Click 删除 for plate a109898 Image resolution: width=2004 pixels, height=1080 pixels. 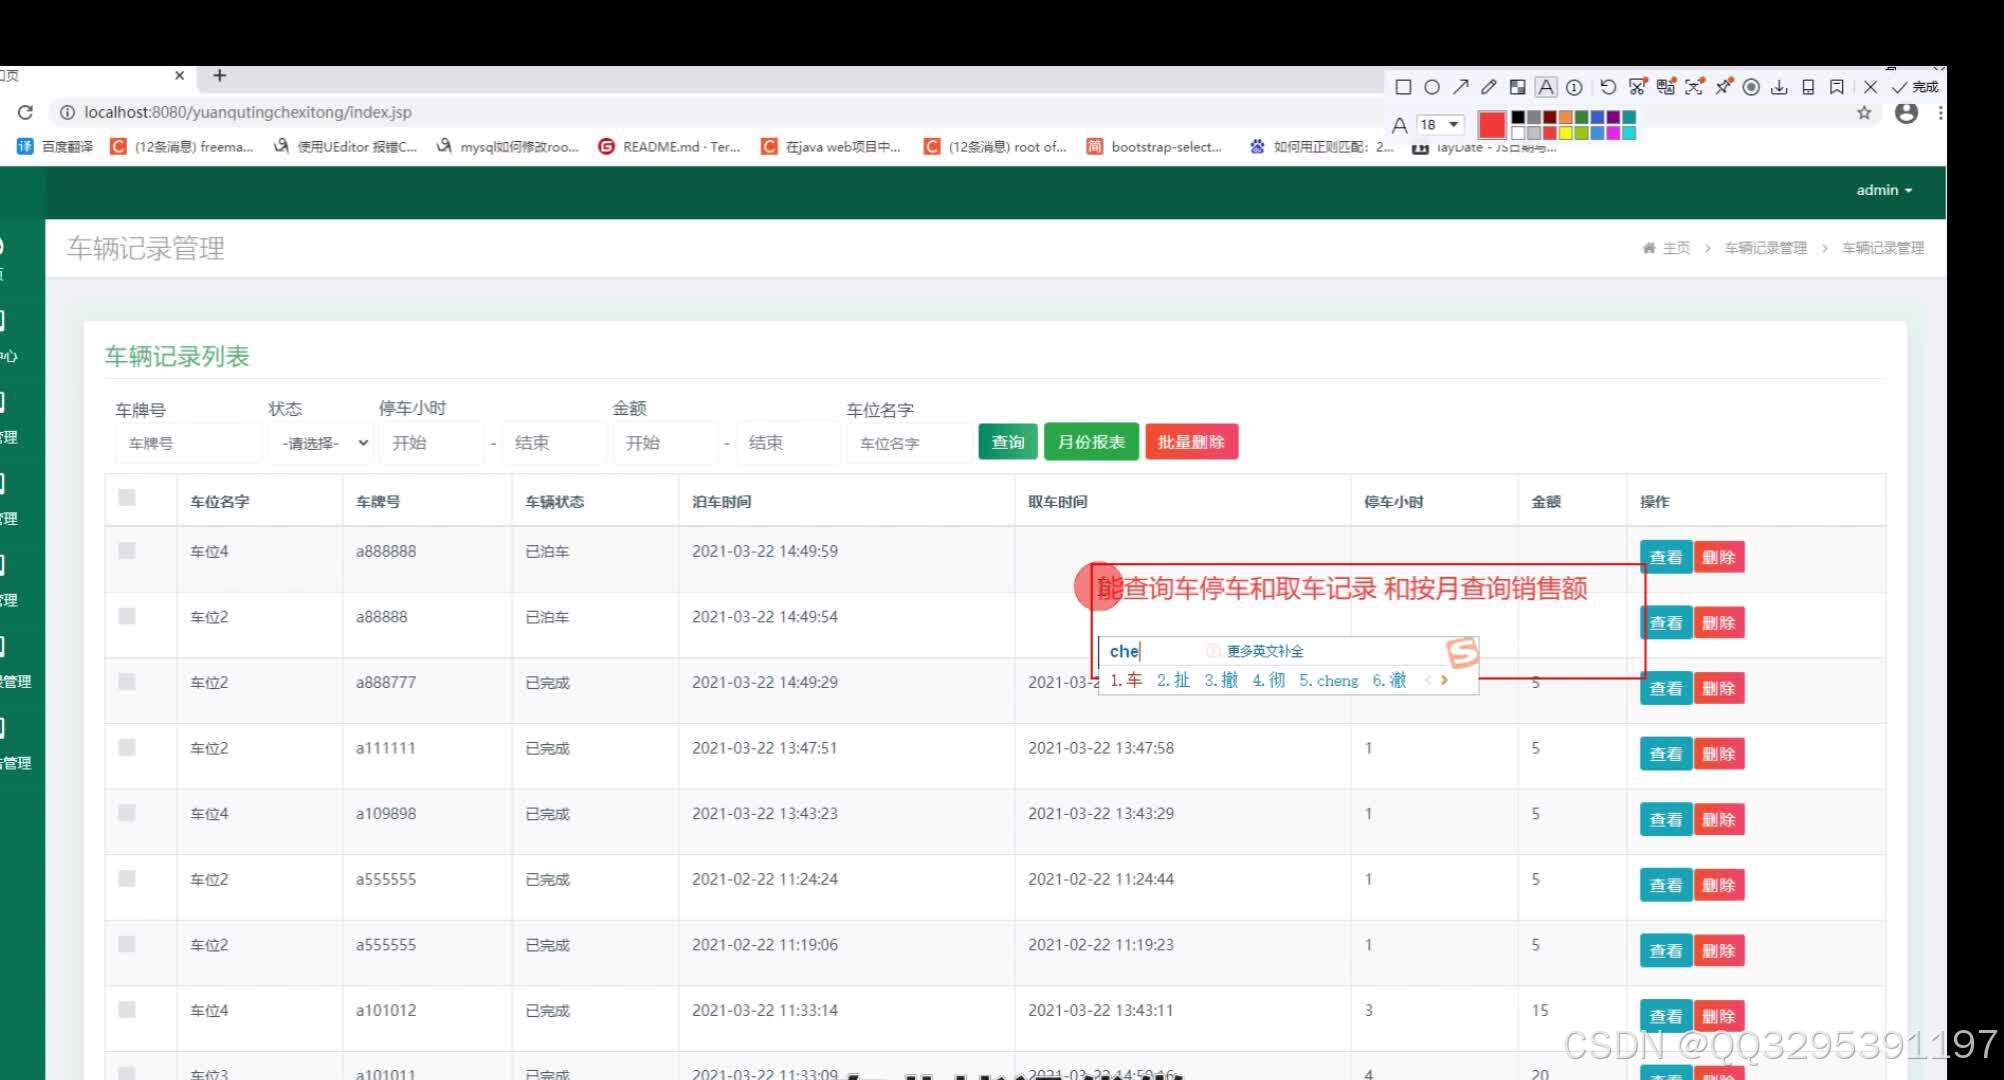coord(1719,820)
